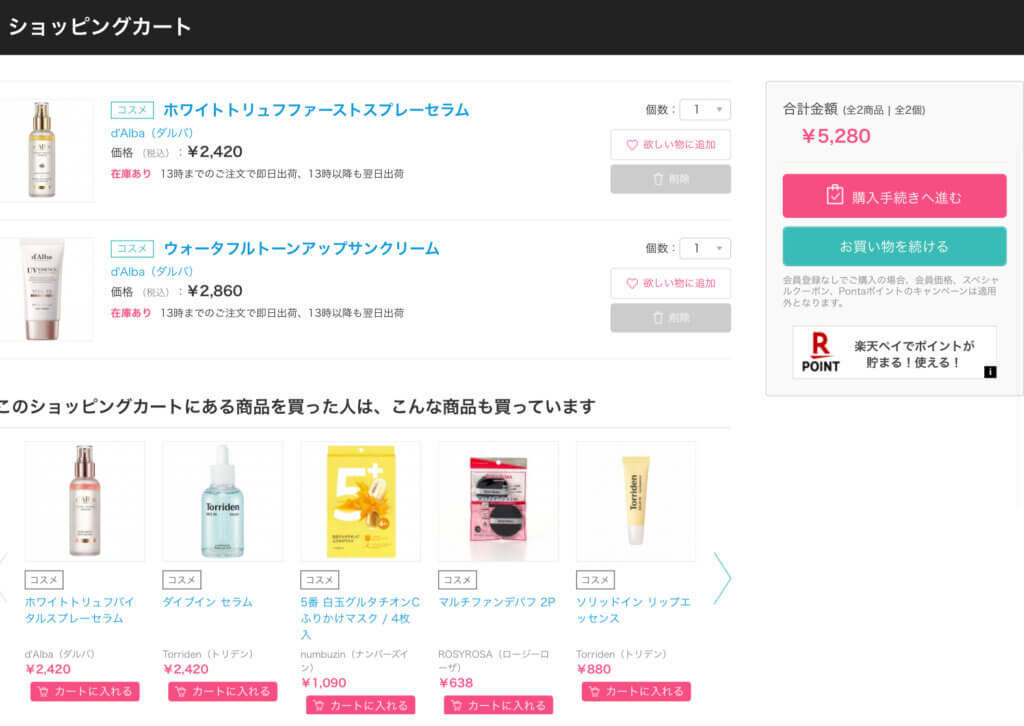The image size is (1024, 726).
Task: Open the ホワイトトリュフファーストスプレーセラム product link
Action: pyautogui.click(x=316, y=110)
